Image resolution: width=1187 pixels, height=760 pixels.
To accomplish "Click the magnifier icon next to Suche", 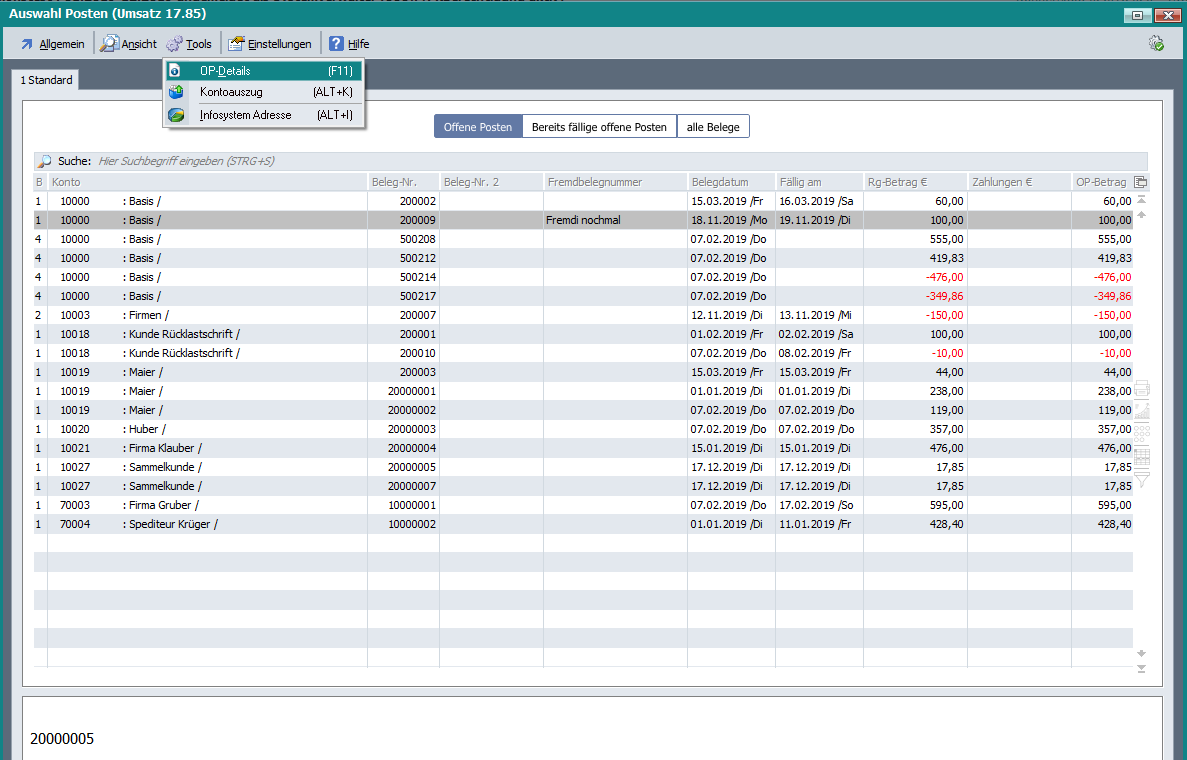I will click(x=44, y=161).
